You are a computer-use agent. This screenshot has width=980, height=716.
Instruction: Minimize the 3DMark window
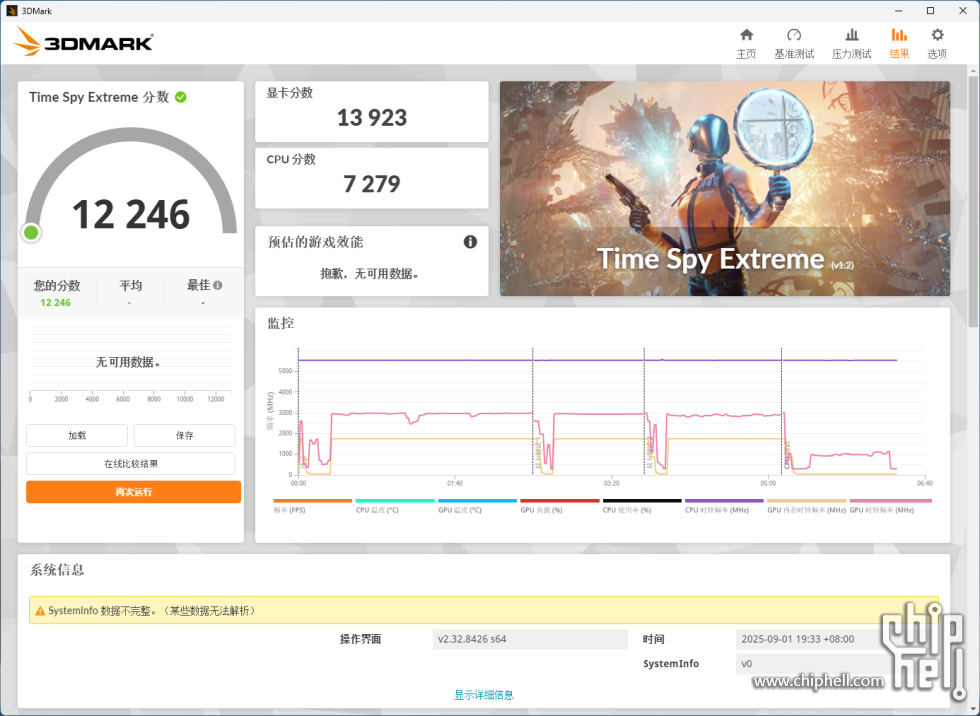(x=899, y=11)
